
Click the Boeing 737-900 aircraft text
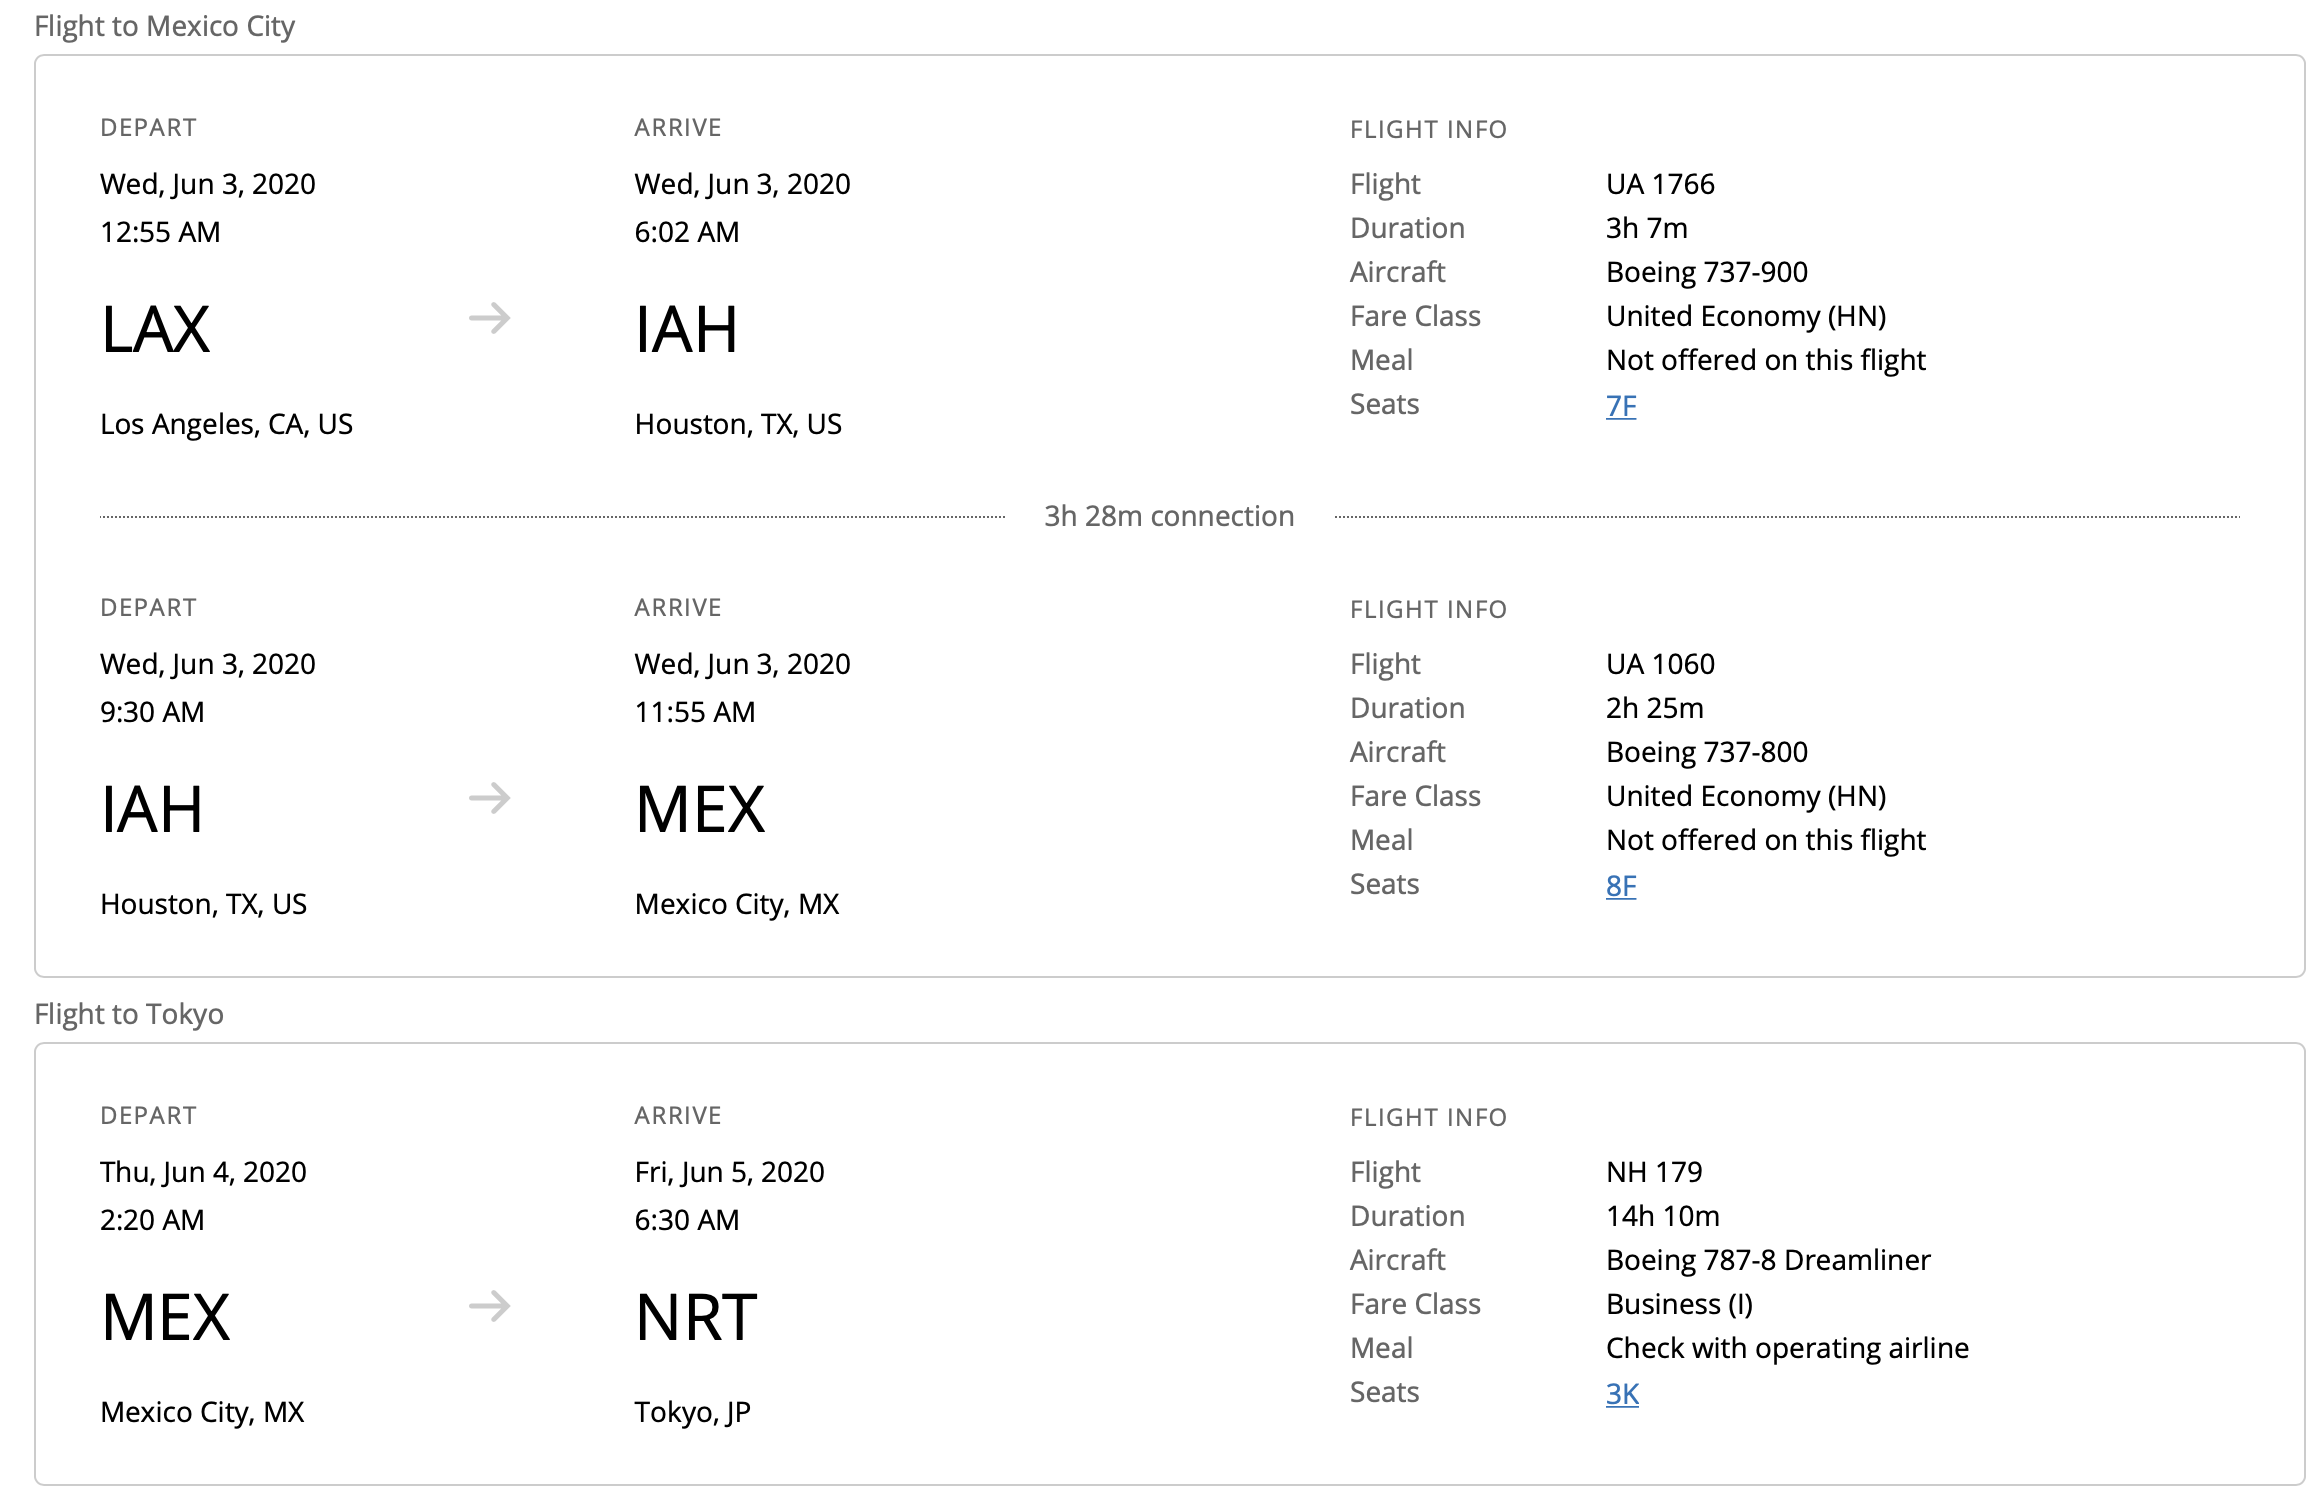point(1706,272)
